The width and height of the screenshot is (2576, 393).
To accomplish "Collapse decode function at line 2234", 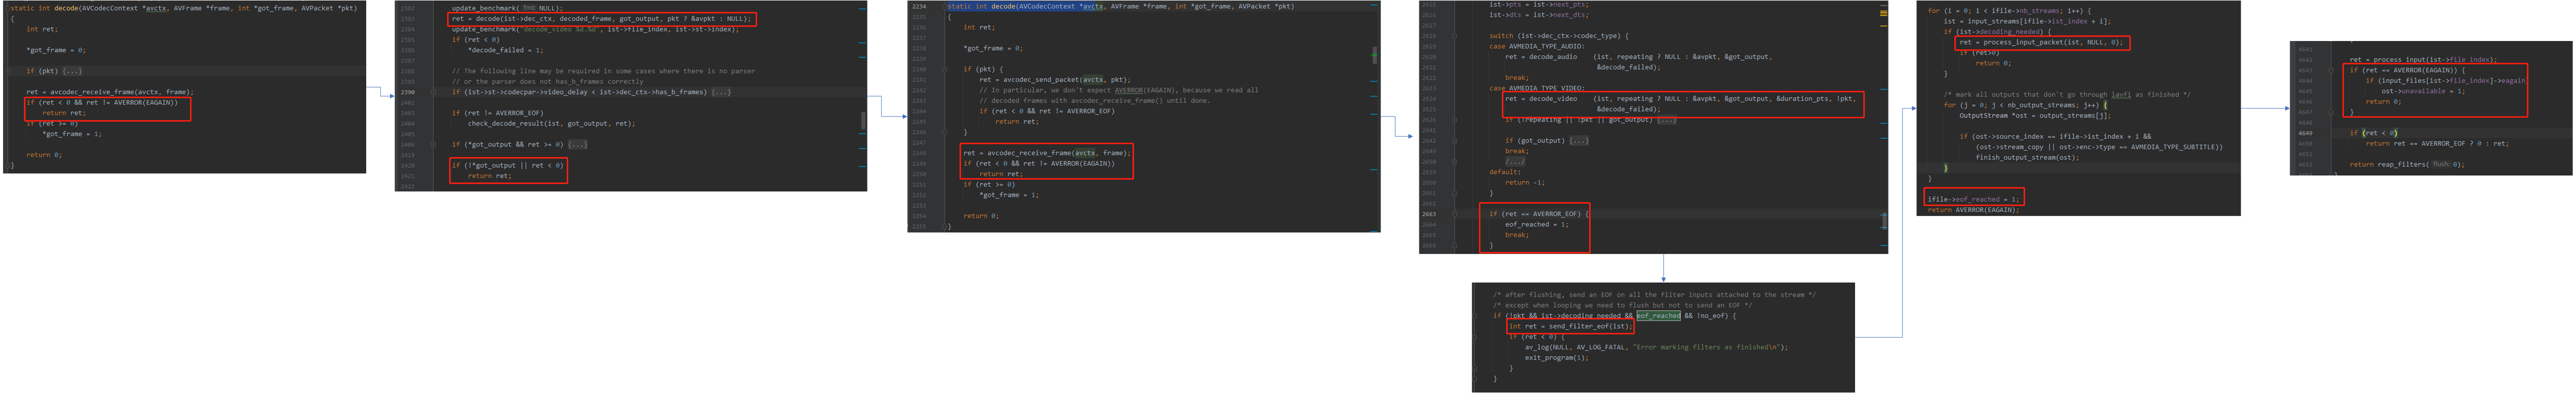I will (944, 7).
